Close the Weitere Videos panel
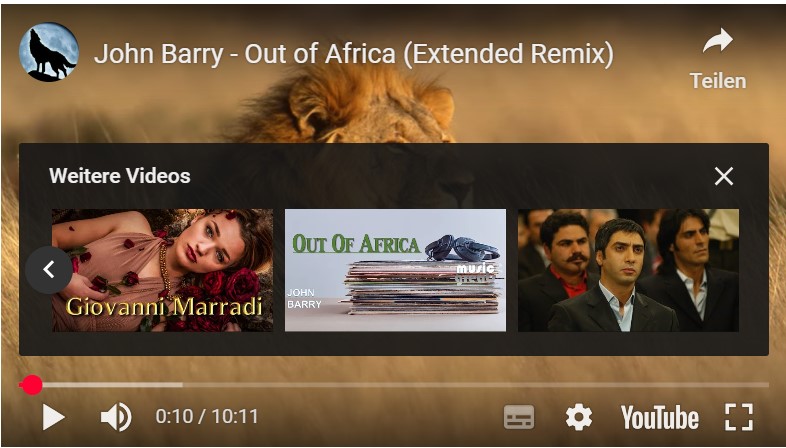This screenshot has width=786, height=448. [x=724, y=176]
